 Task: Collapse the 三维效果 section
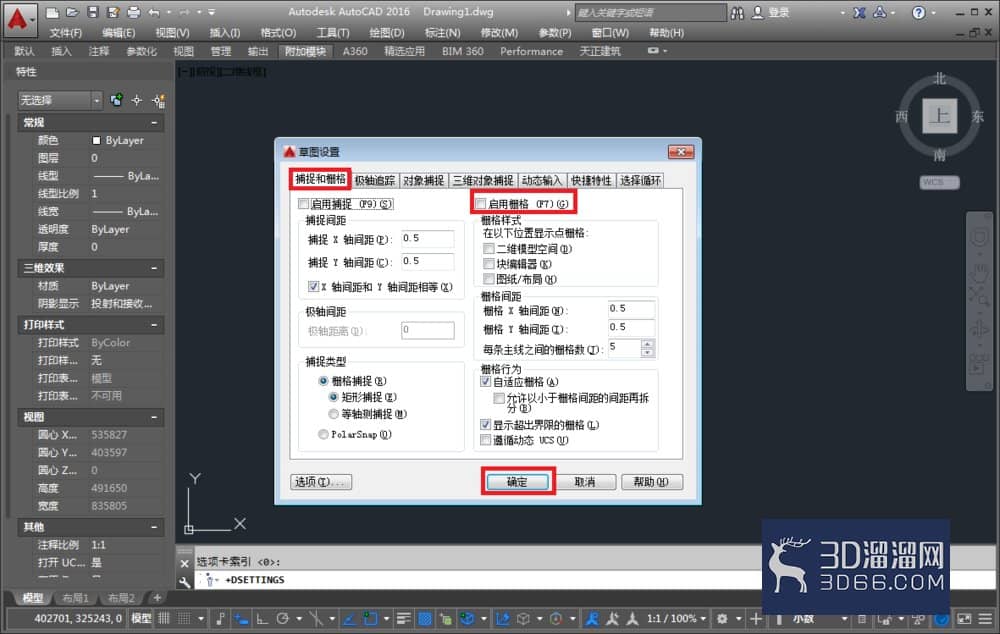point(154,269)
